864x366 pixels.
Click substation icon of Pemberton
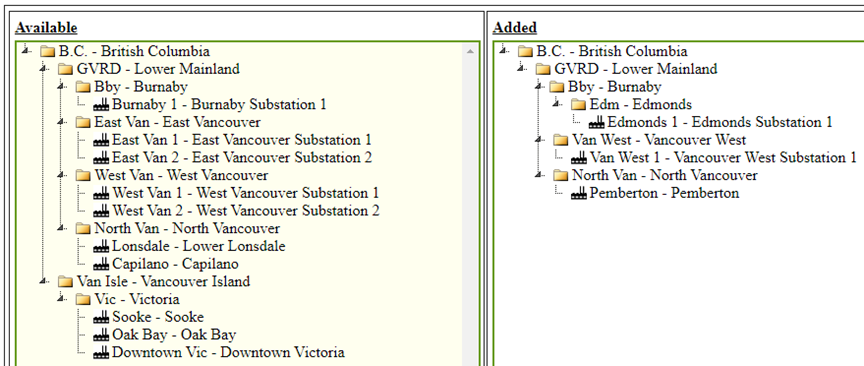579,193
